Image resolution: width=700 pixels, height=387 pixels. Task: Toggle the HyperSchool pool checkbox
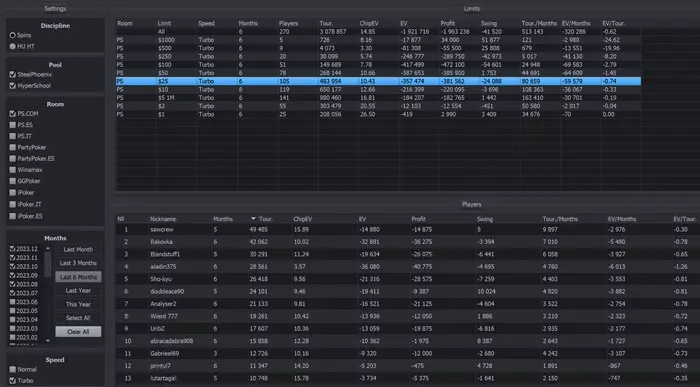tap(12, 86)
